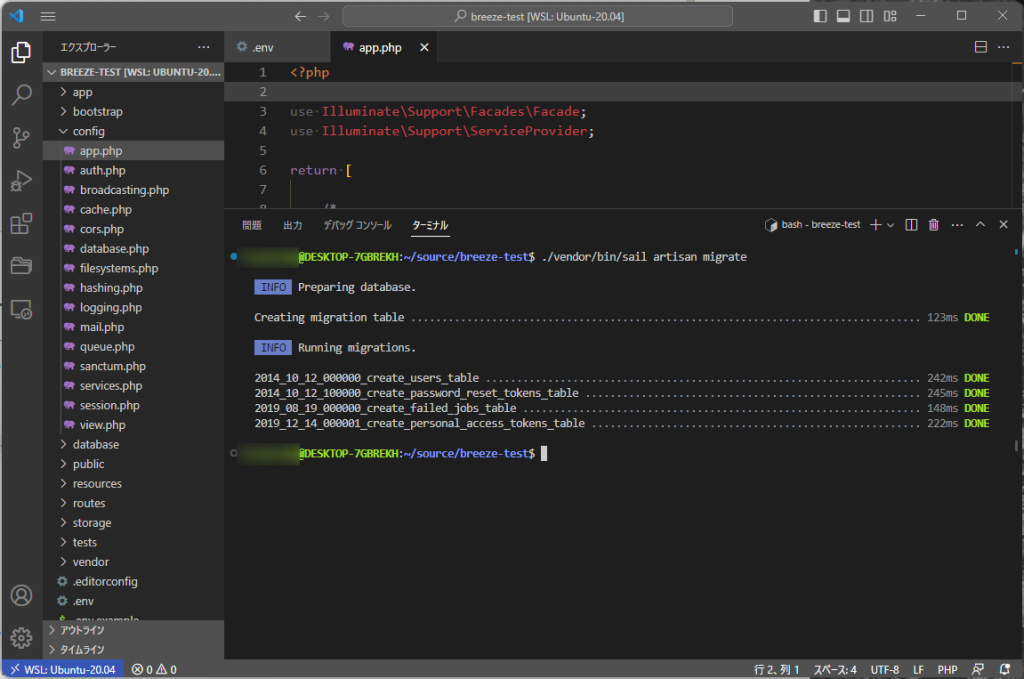Open the terminal profile dropdown arrow
Viewport: 1024px width, 679px height.
[891, 224]
